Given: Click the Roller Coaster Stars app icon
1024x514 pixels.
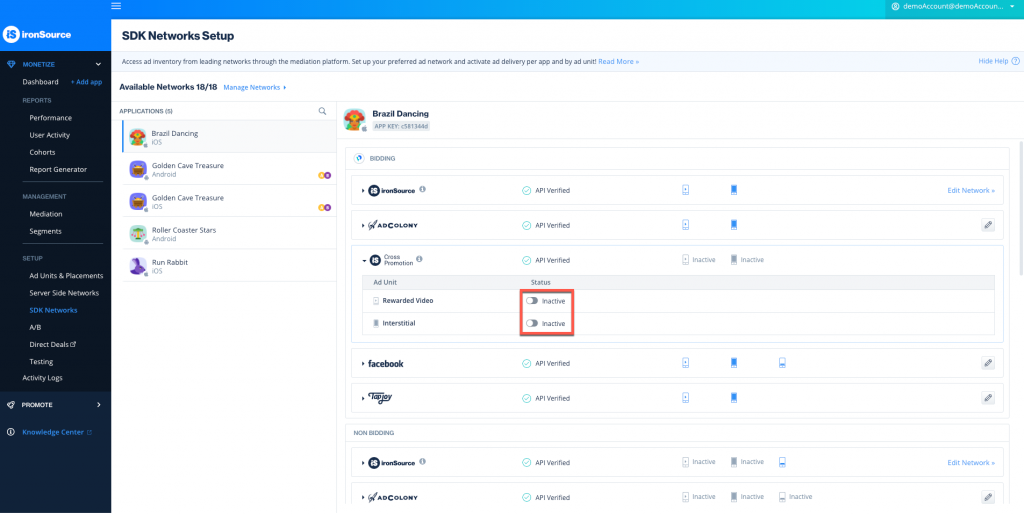Looking at the screenshot, I should pos(138,234).
